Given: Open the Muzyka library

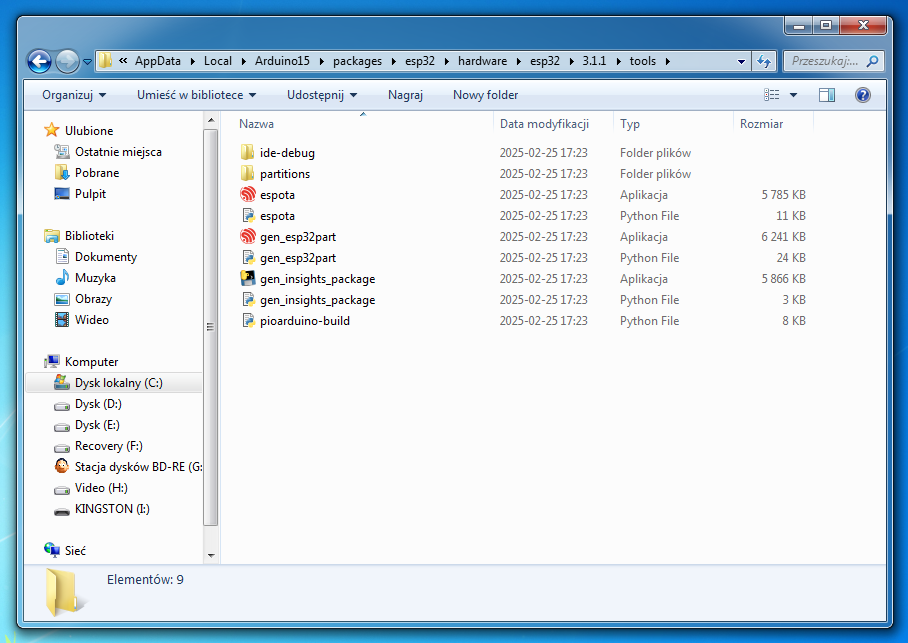Looking at the screenshot, I should coord(95,277).
